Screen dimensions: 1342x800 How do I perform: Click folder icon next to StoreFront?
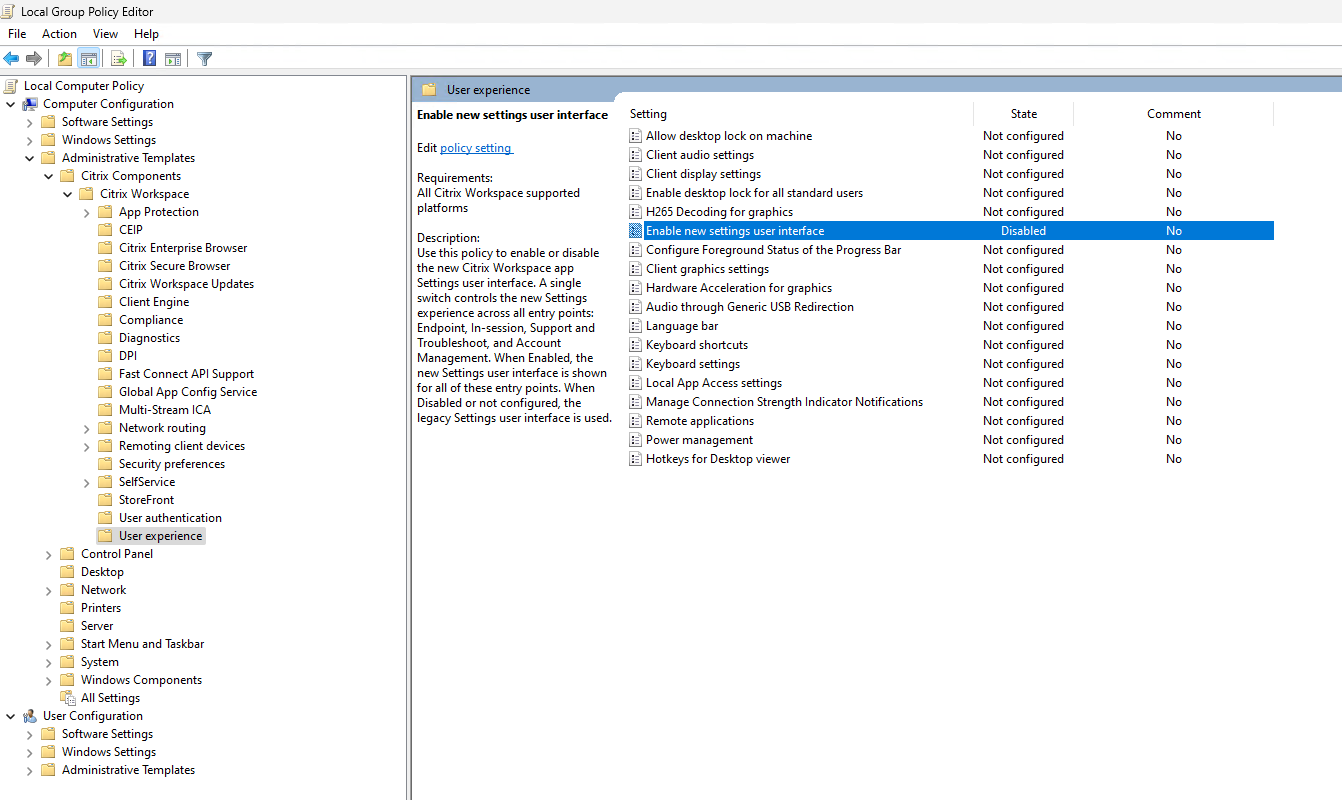pyautogui.click(x=106, y=500)
